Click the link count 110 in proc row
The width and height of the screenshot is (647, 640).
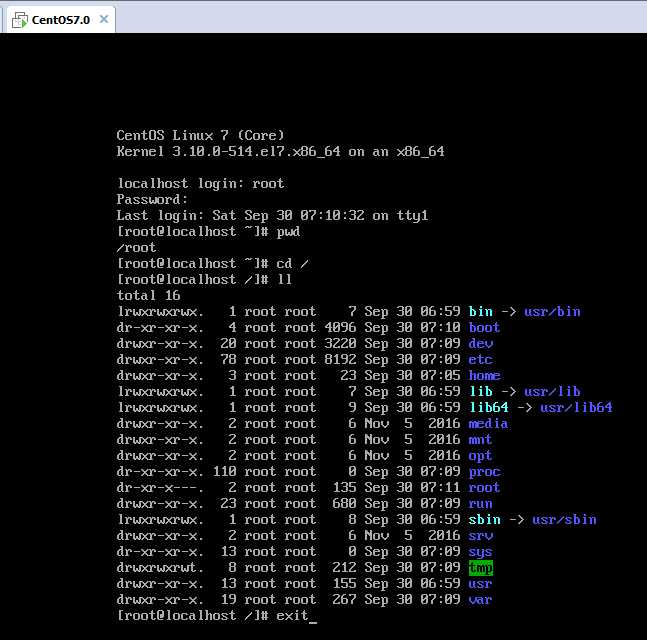(x=224, y=471)
